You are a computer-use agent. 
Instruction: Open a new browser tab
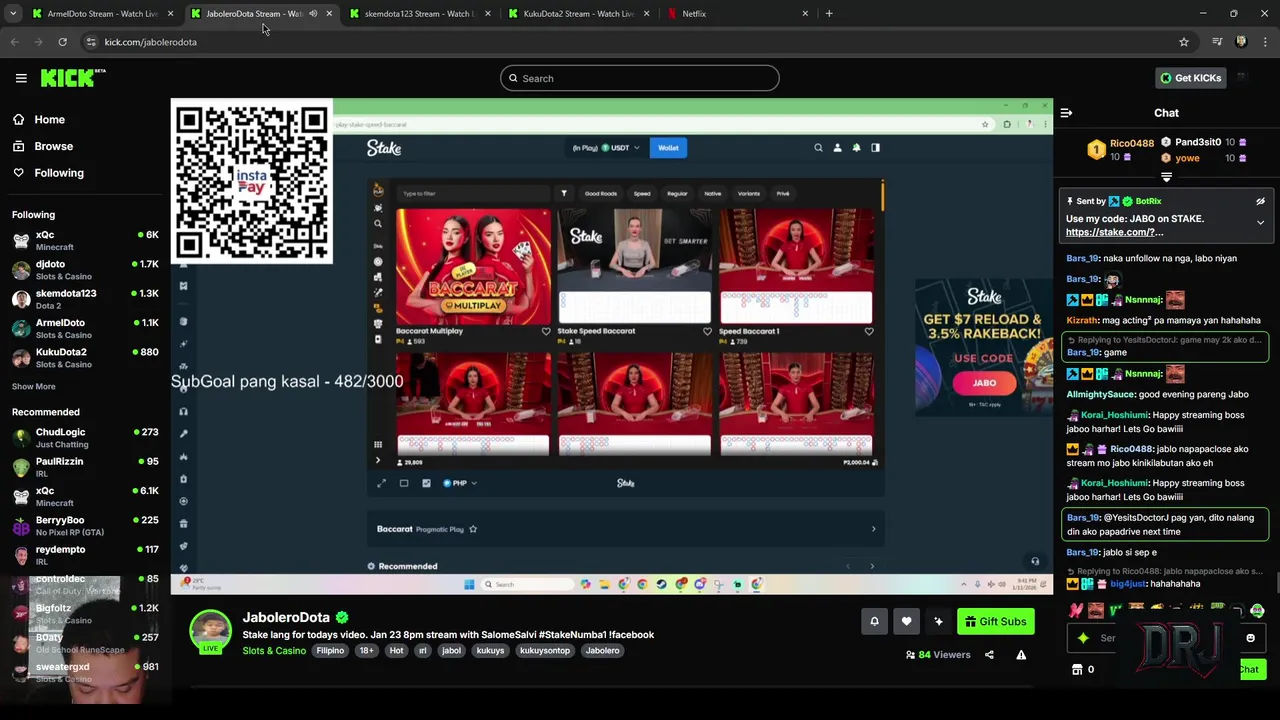[829, 14]
